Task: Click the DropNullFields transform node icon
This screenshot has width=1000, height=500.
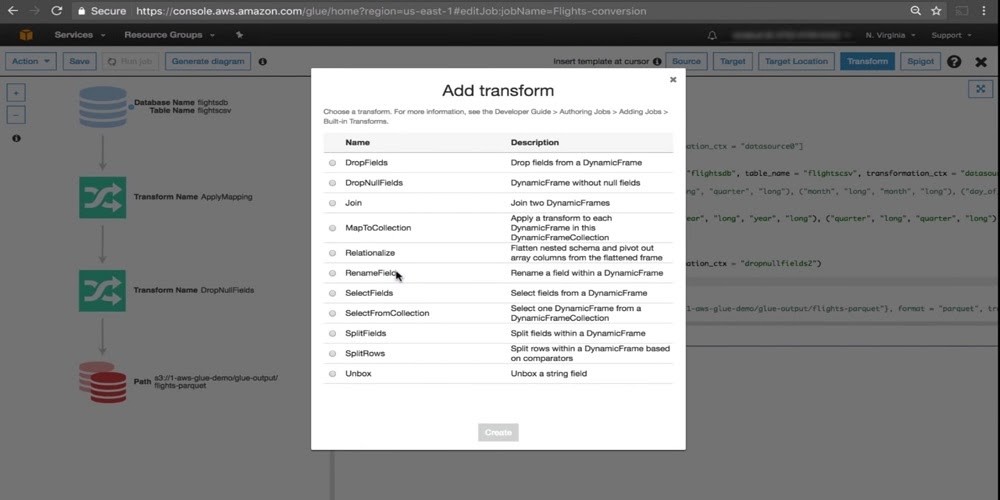Action: (102, 290)
